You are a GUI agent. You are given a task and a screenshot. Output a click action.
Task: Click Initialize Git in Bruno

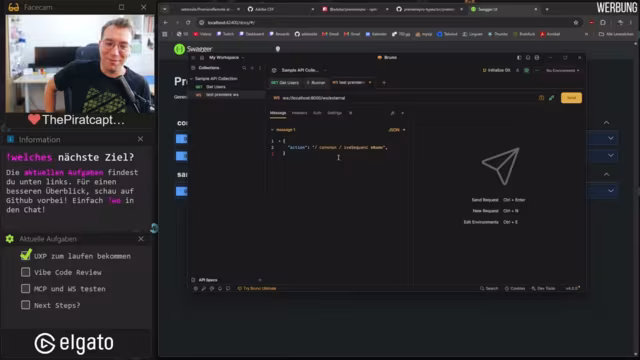496,70
